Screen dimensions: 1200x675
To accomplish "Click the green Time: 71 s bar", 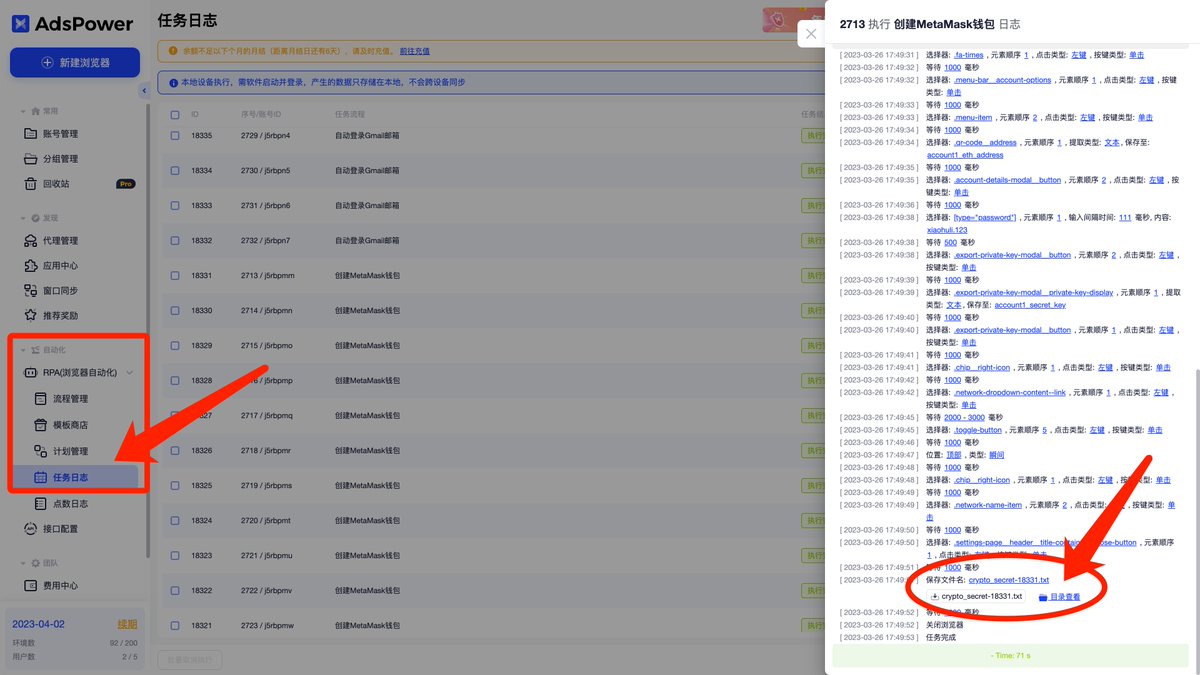I will pyautogui.click(x=1013, y=655).
